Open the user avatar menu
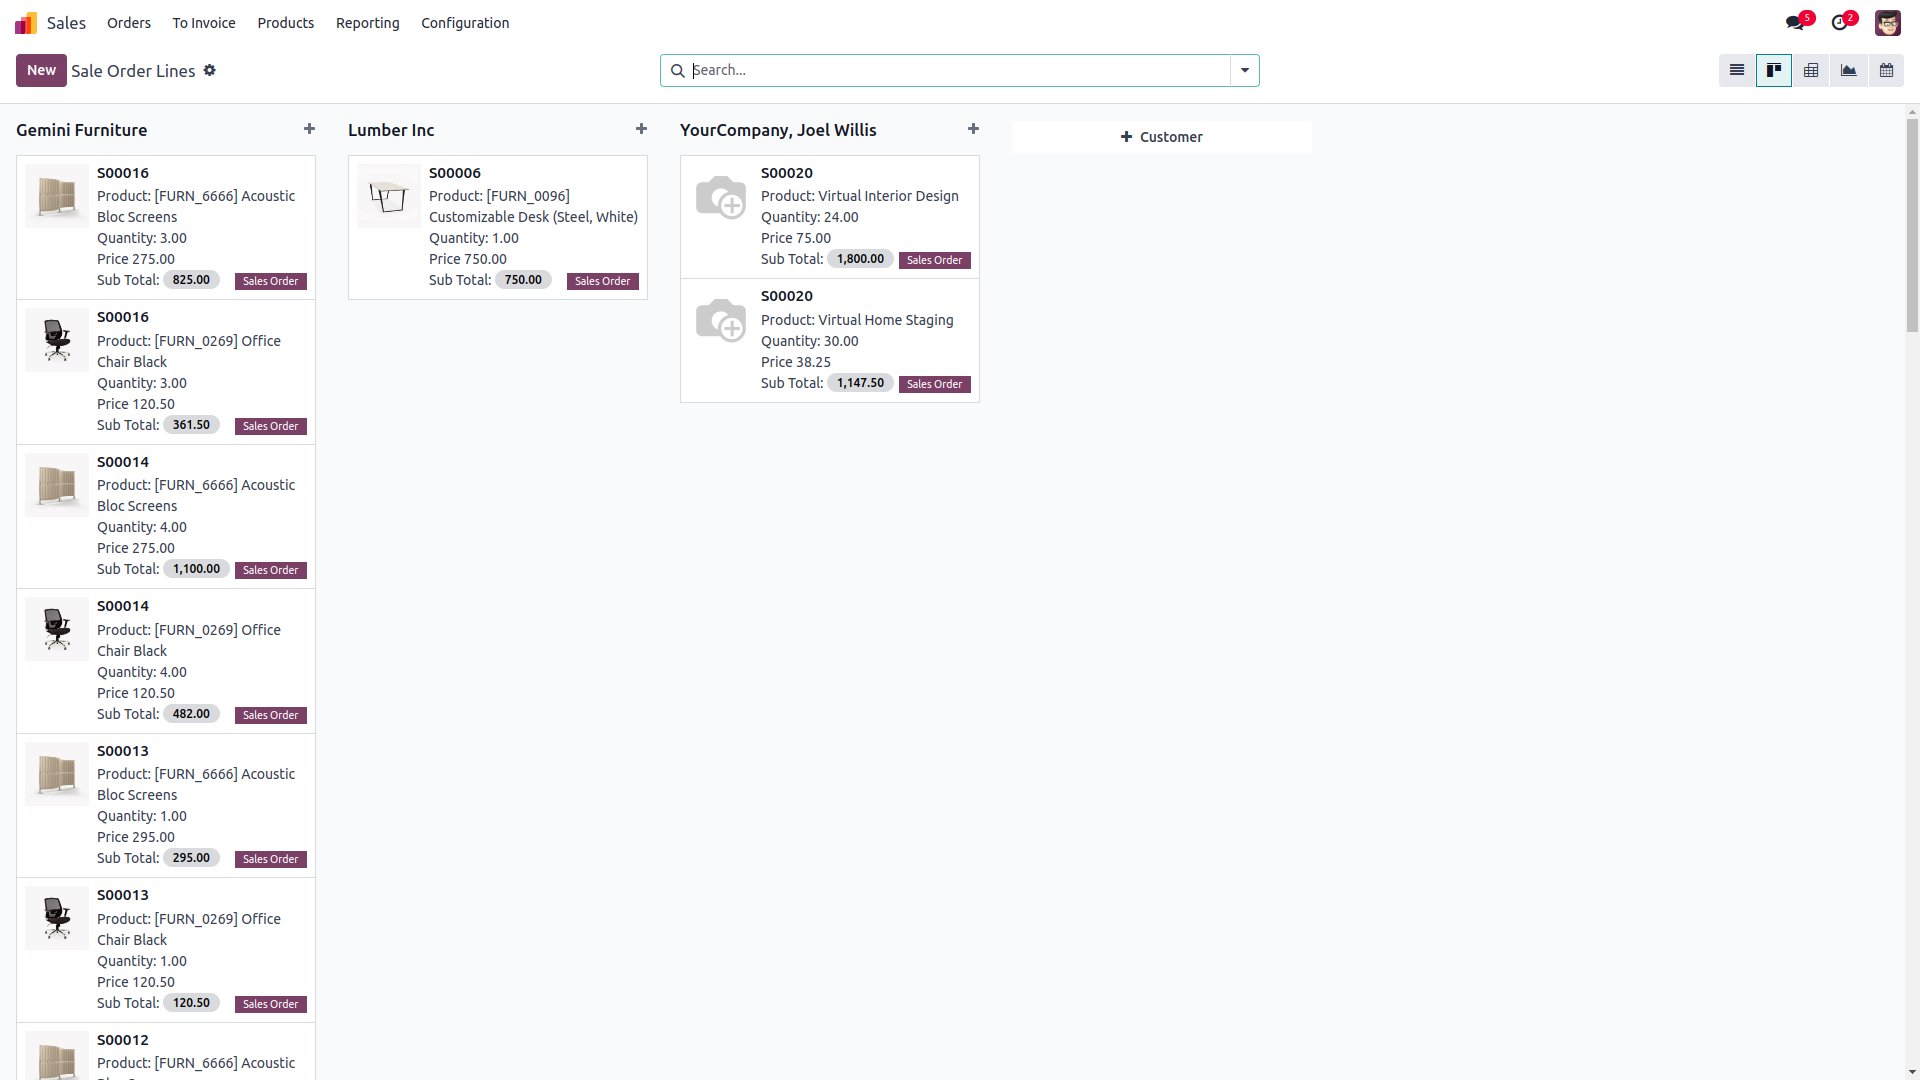 tap(1887, 23)
